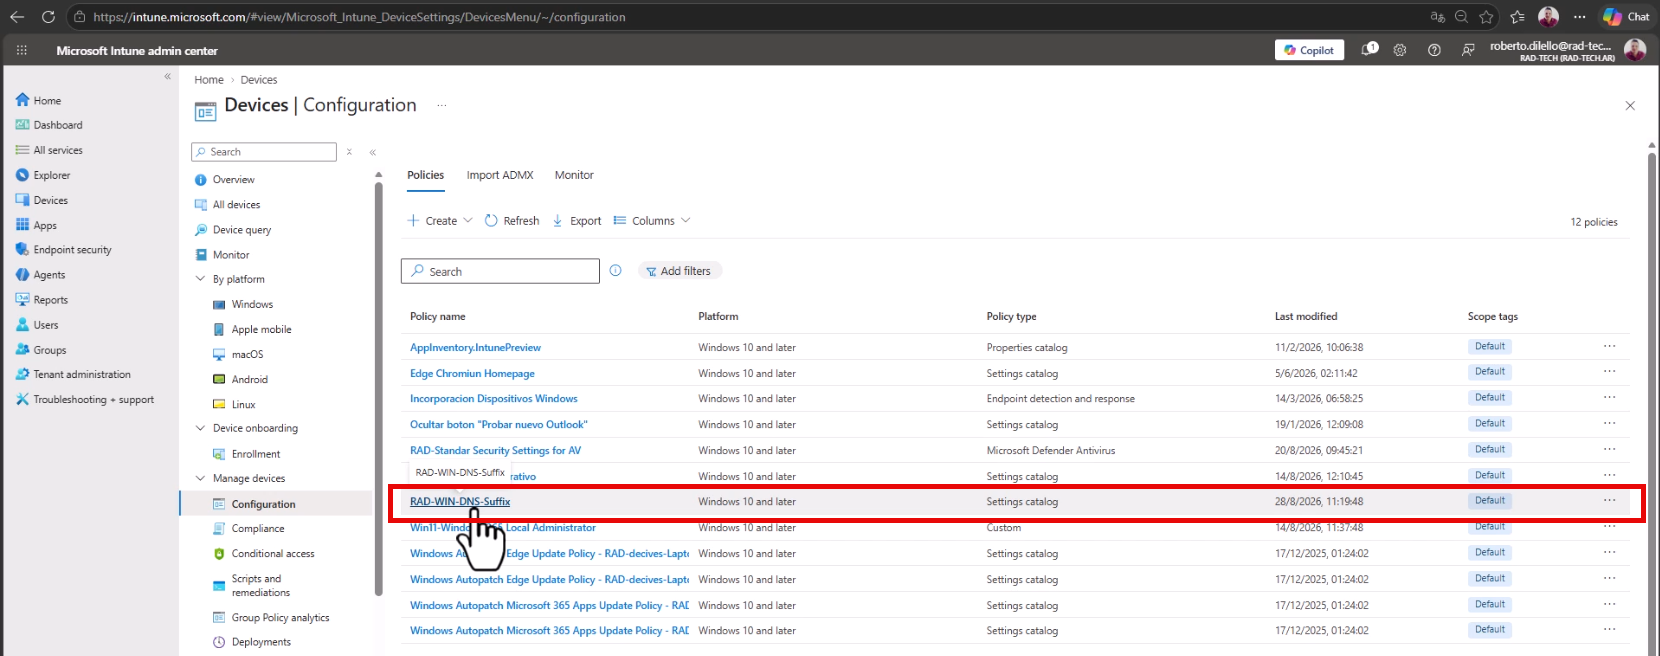
Task: Switch to the Policies tab
Action: click(425, 175)
